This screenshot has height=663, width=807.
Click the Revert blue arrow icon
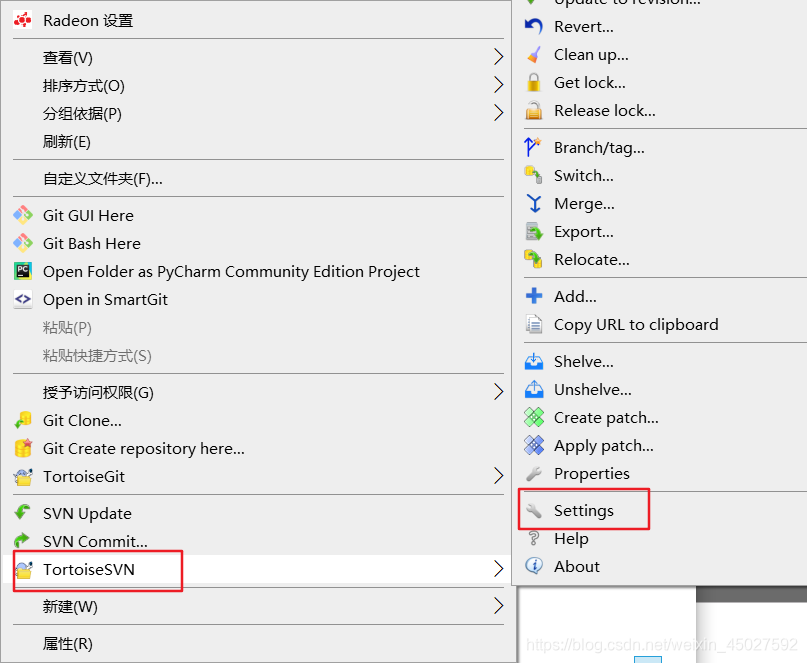click(534, 26)
